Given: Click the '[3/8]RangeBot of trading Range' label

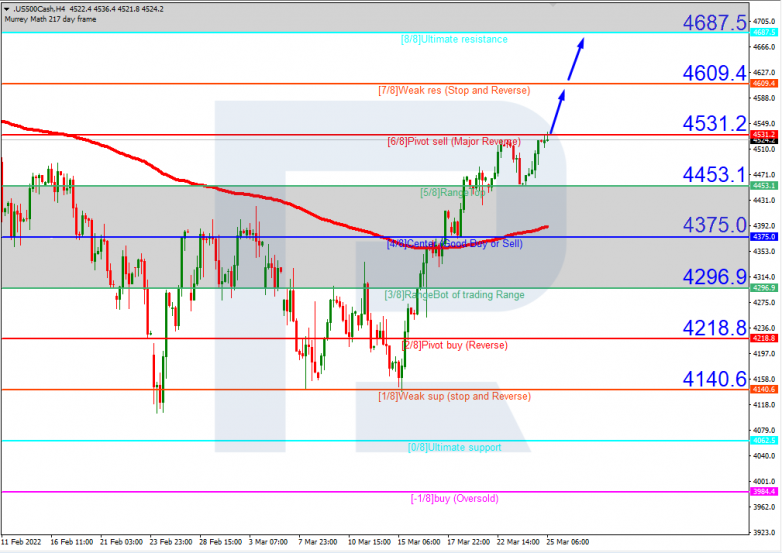Looking at the screenshot, I should point(454,295).
